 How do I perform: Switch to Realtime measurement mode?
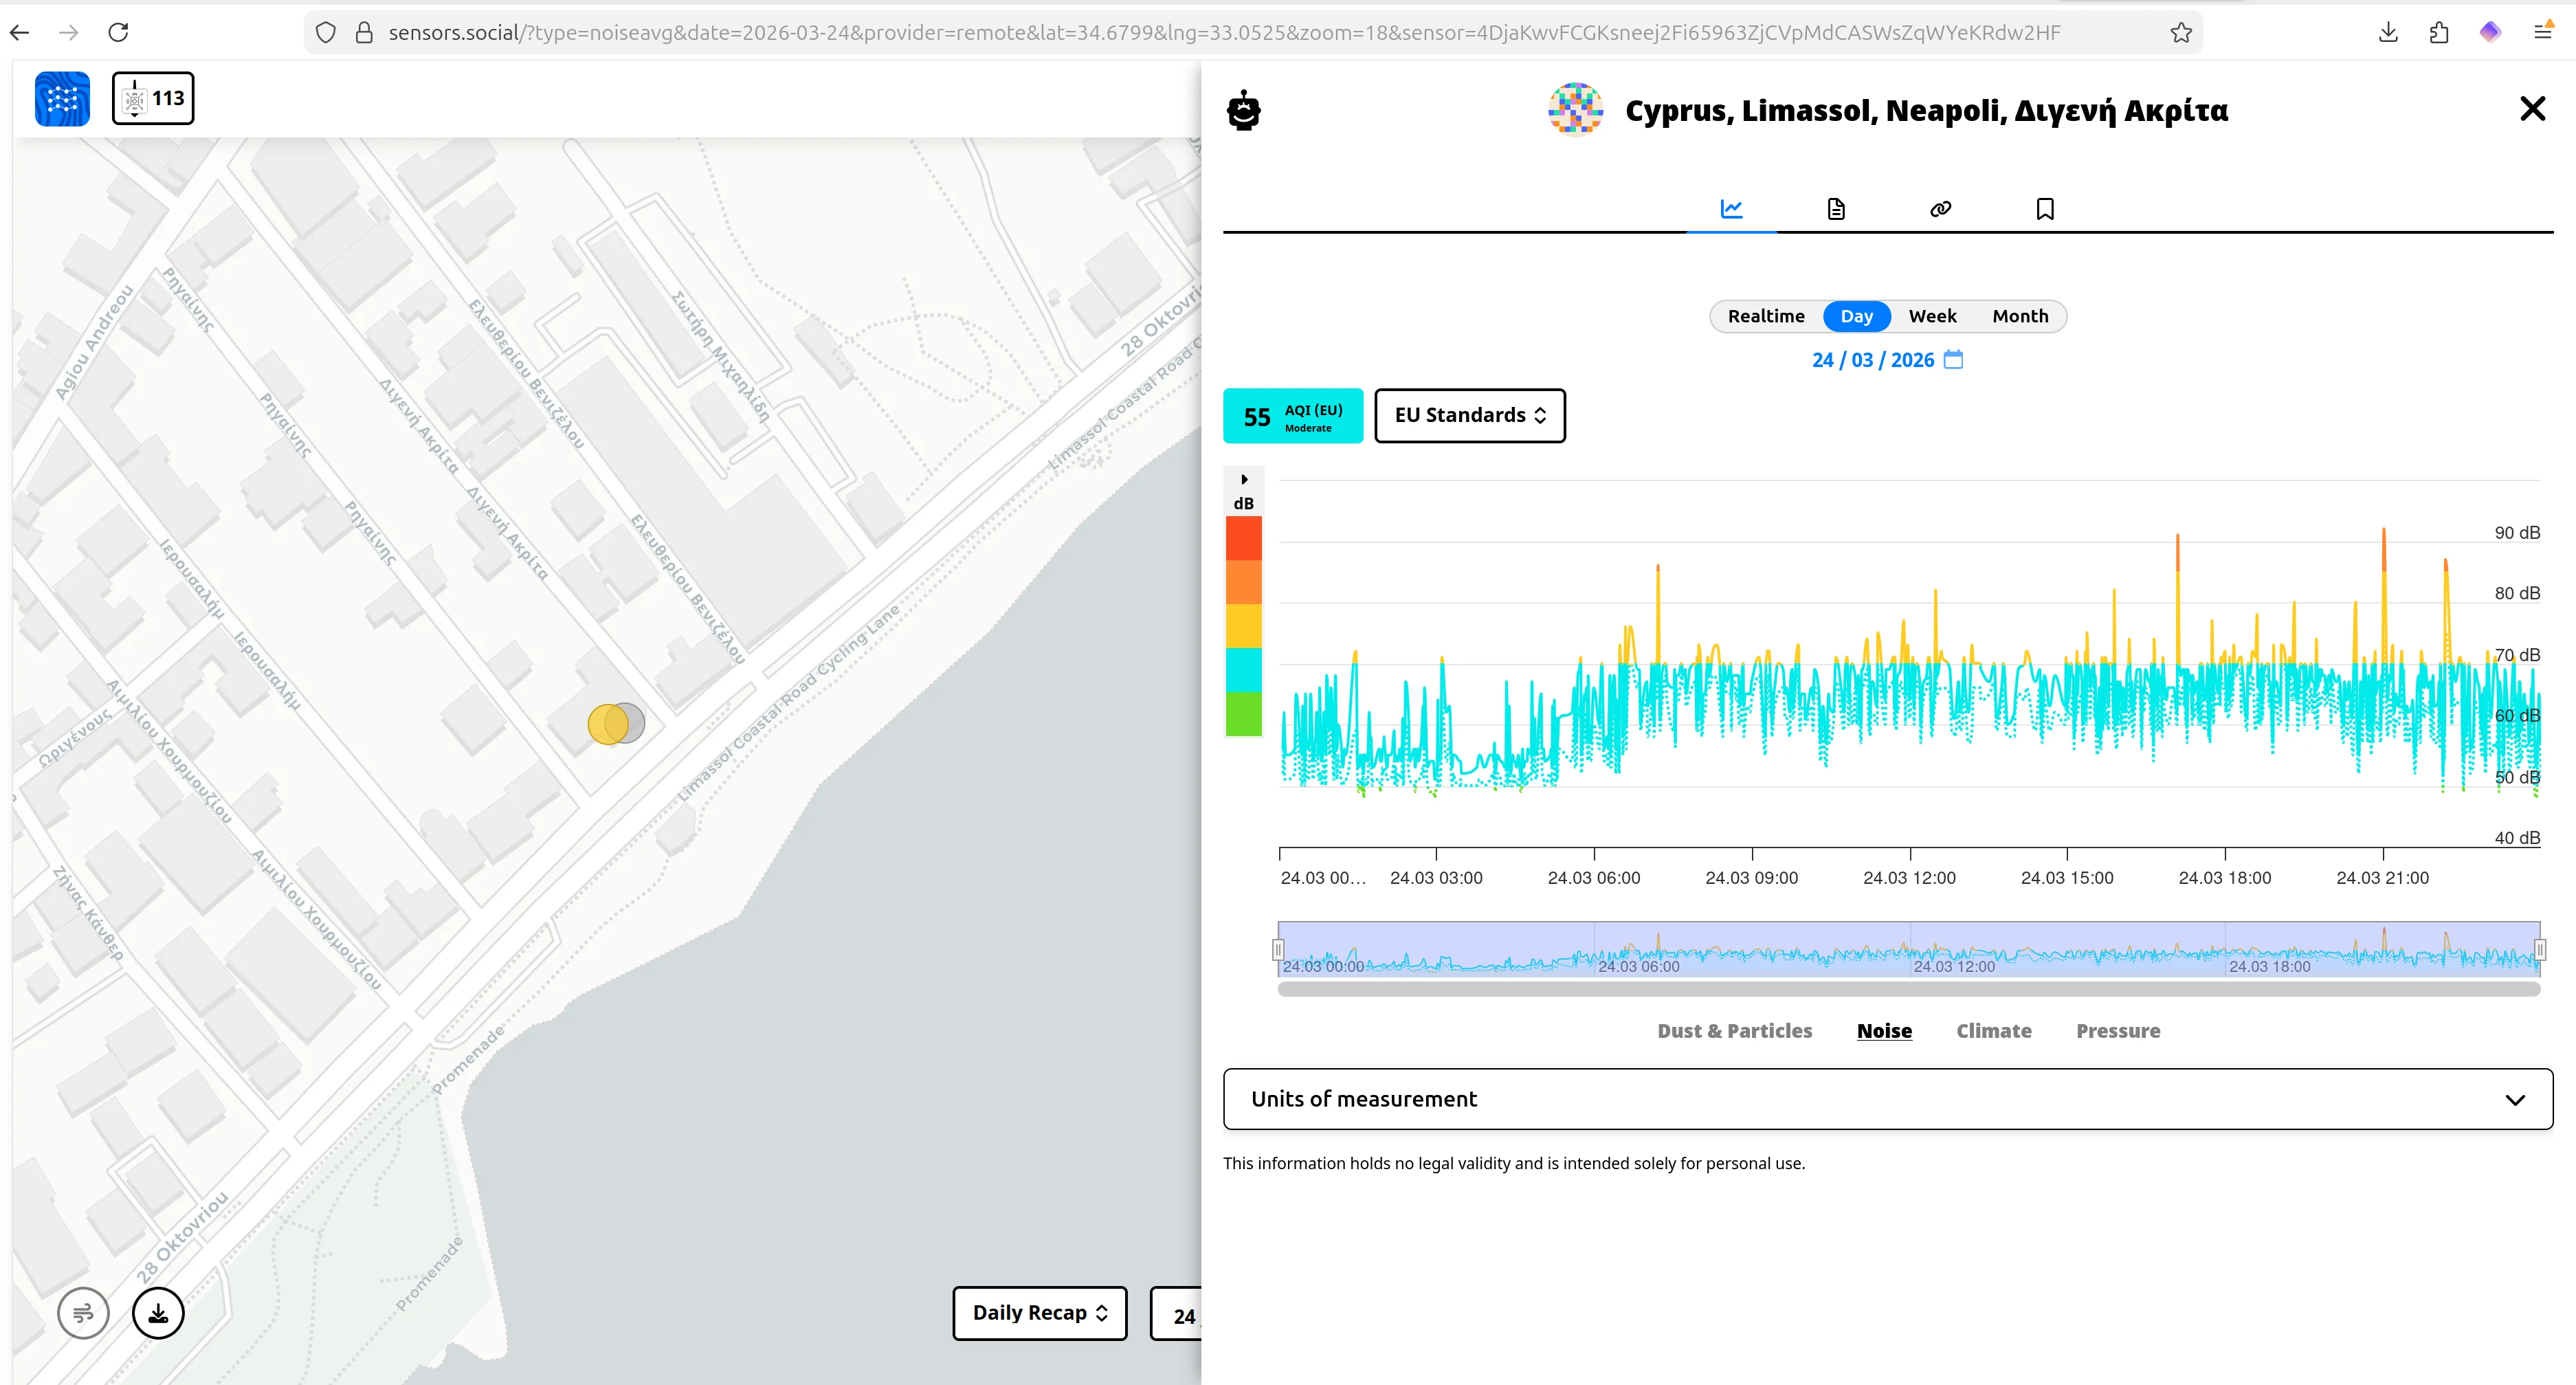click(1767, 316)
